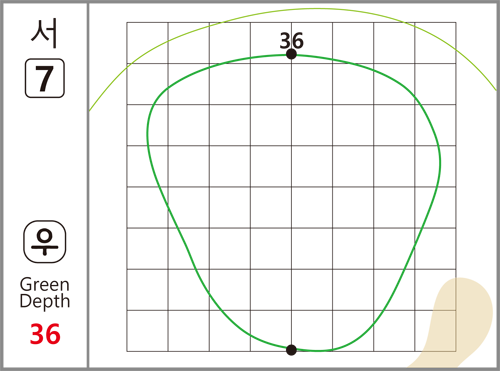Viewport: 500px width, 371px height.
Task: Click the word Depth in the sidebar
Action: click(x=45, y=301)
